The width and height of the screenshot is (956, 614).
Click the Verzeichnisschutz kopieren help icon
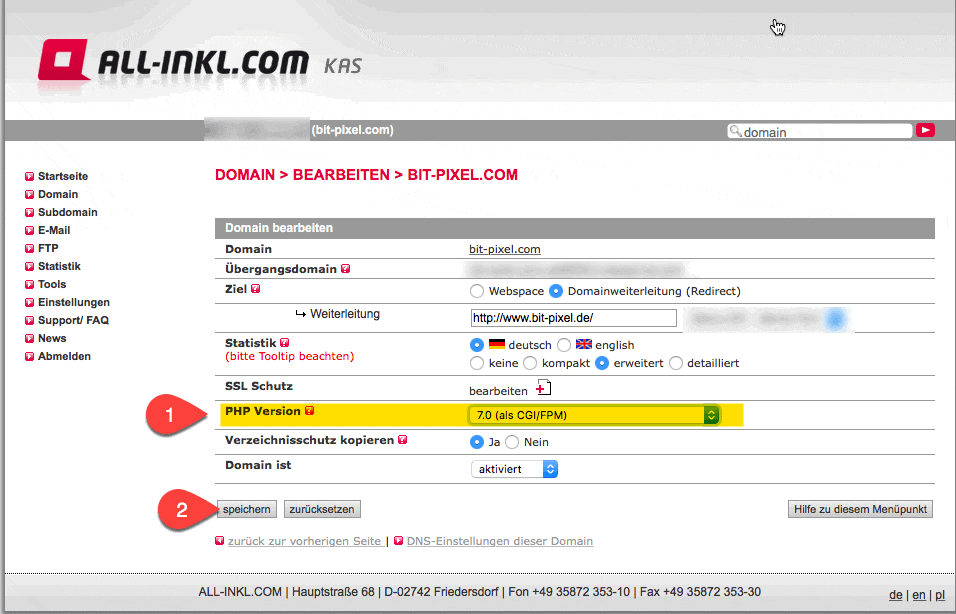coord(402,440)
